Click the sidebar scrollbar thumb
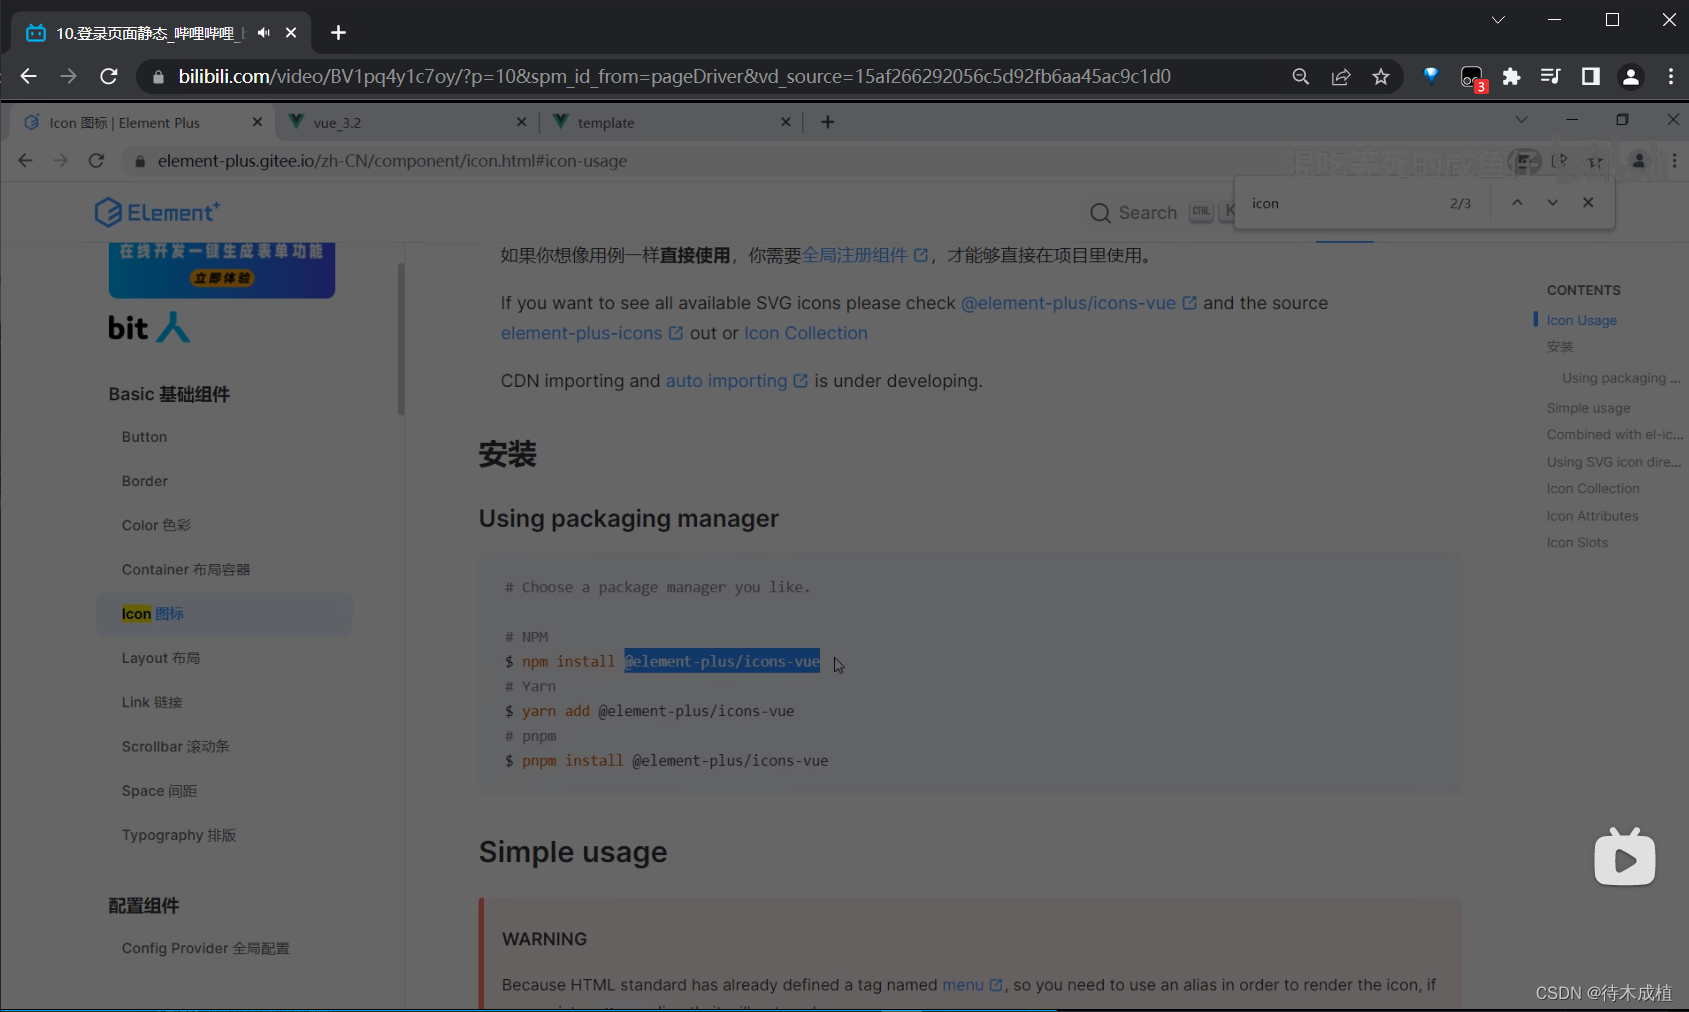The width and height of the screenshot is (1689, 1012). [x=401, y=340]
